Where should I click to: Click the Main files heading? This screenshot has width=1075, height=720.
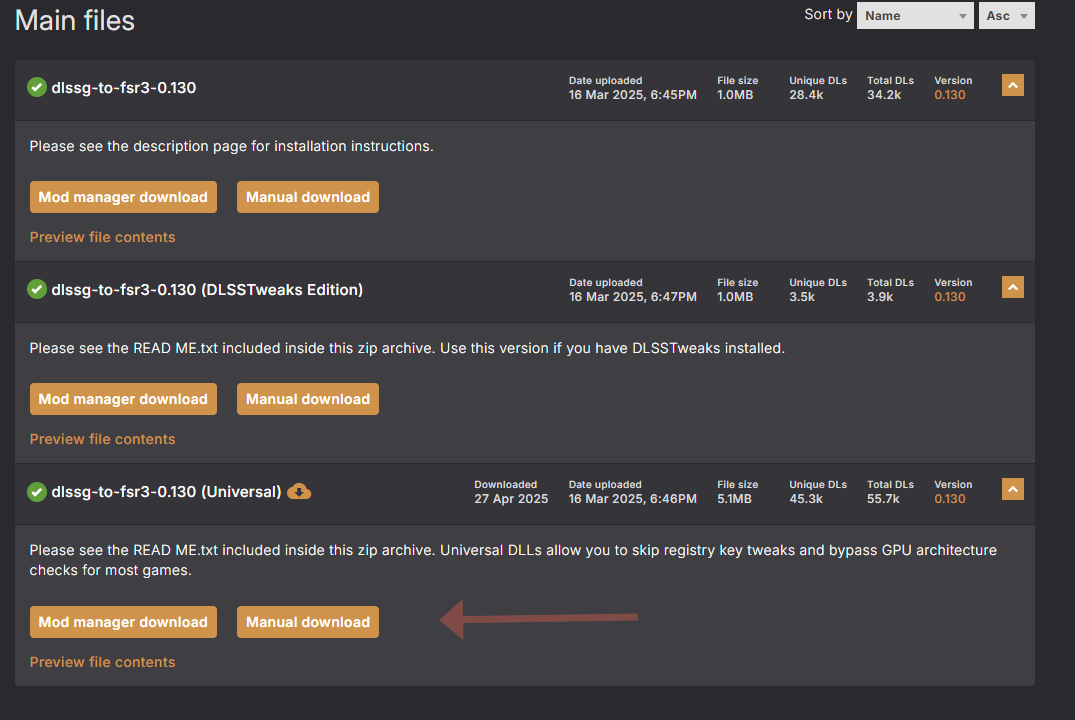pos(75,21)
